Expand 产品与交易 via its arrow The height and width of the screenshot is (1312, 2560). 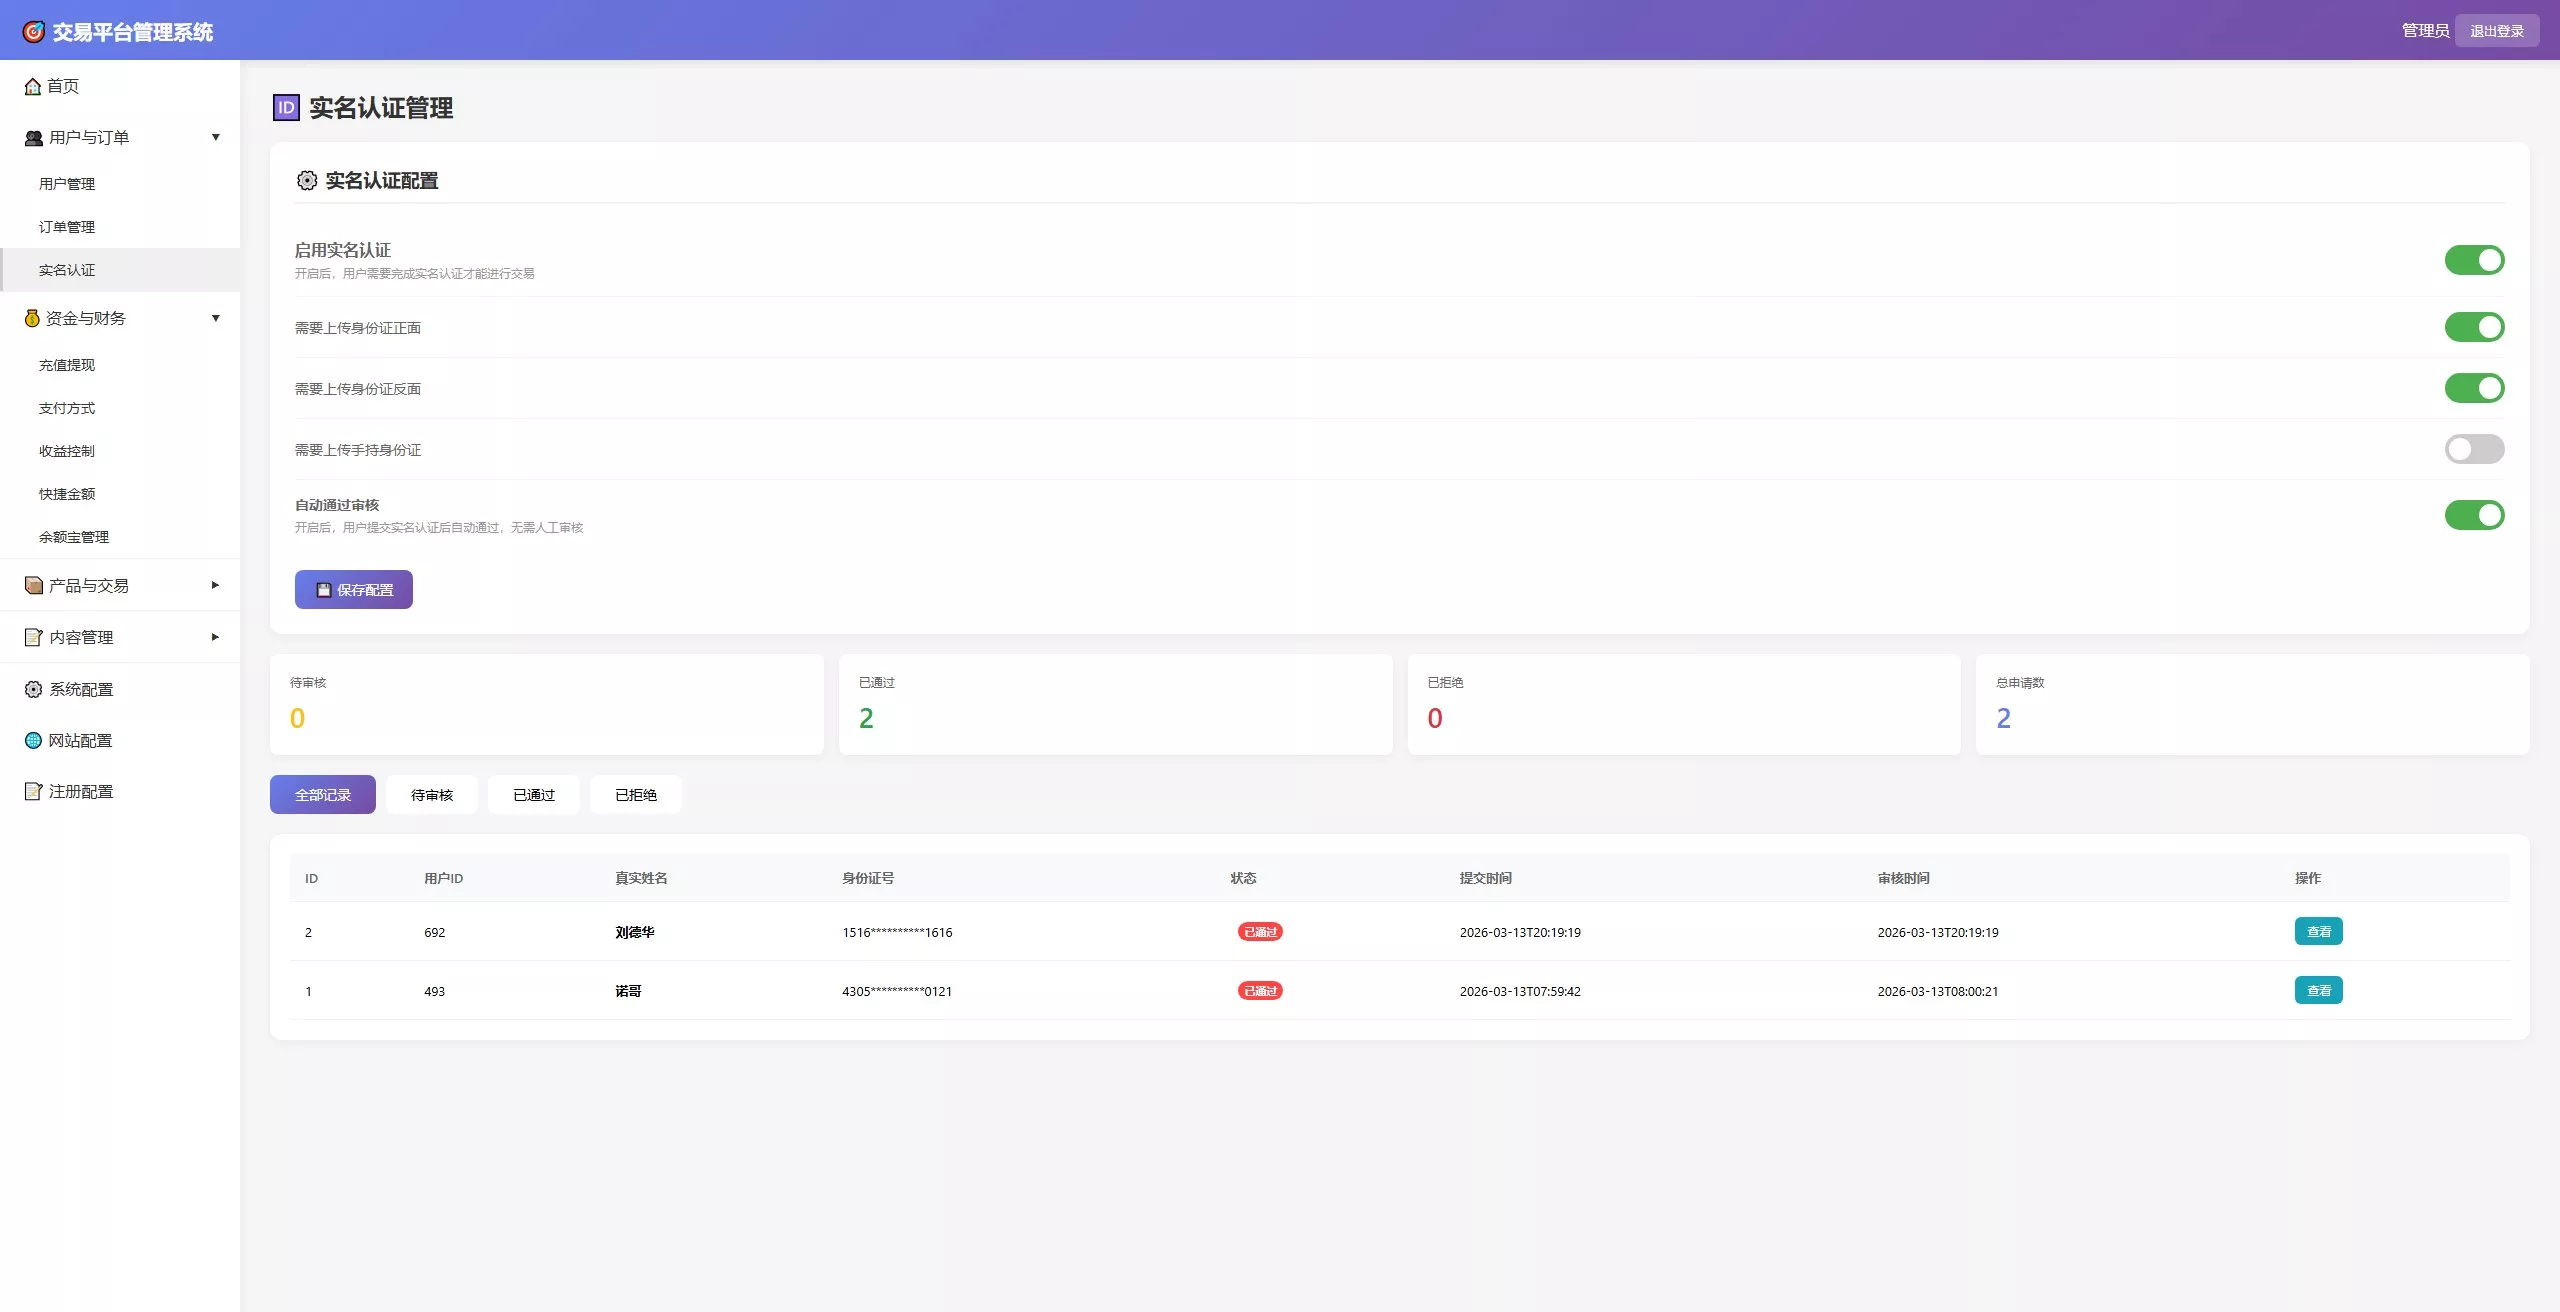click(x=215, y=586)
